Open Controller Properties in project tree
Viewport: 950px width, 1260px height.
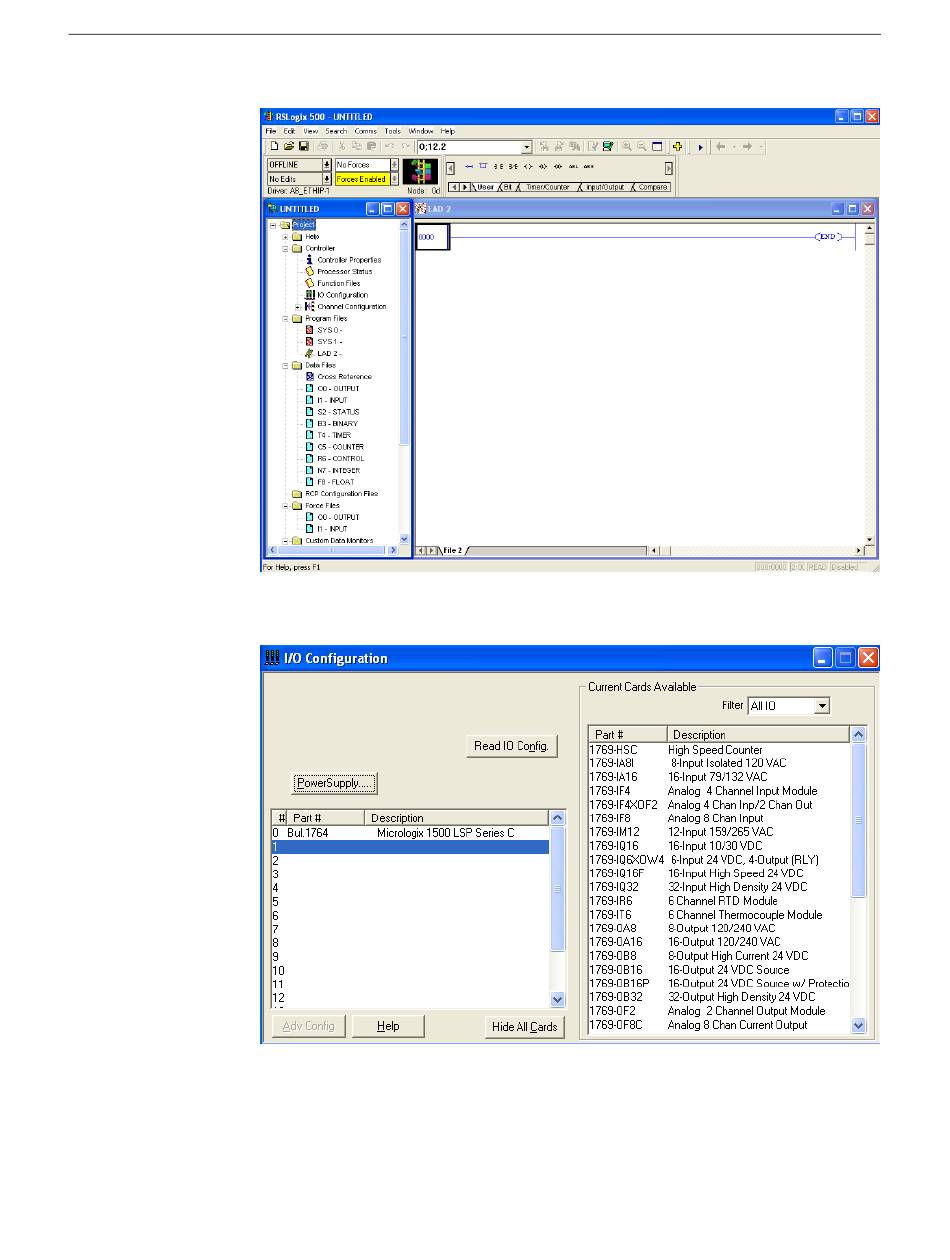click(349, 260)
